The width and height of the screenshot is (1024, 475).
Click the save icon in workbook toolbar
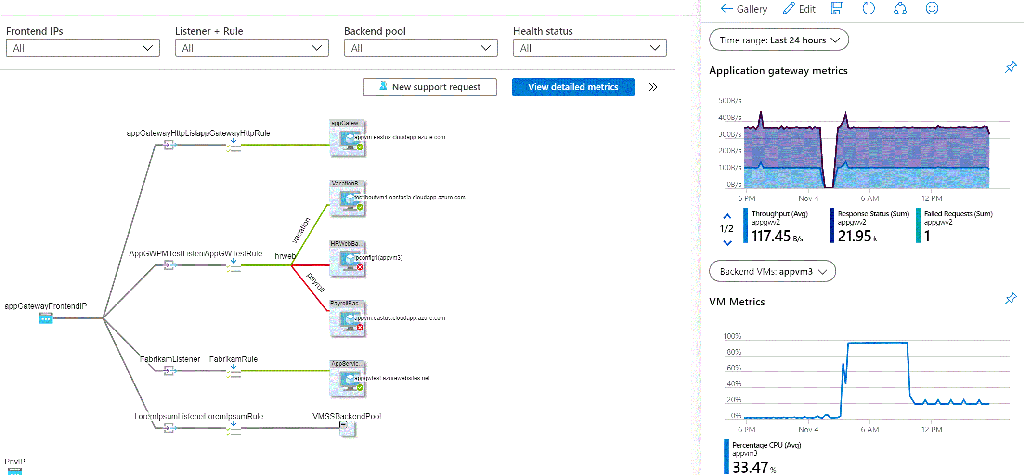(x=835, y=8)
